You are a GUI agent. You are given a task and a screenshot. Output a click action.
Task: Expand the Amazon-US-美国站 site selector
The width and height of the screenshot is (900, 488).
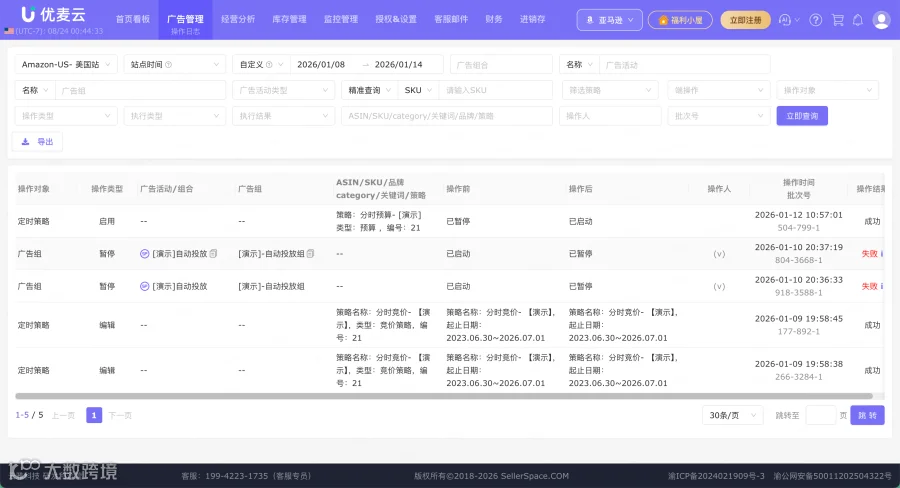point(66,65)
